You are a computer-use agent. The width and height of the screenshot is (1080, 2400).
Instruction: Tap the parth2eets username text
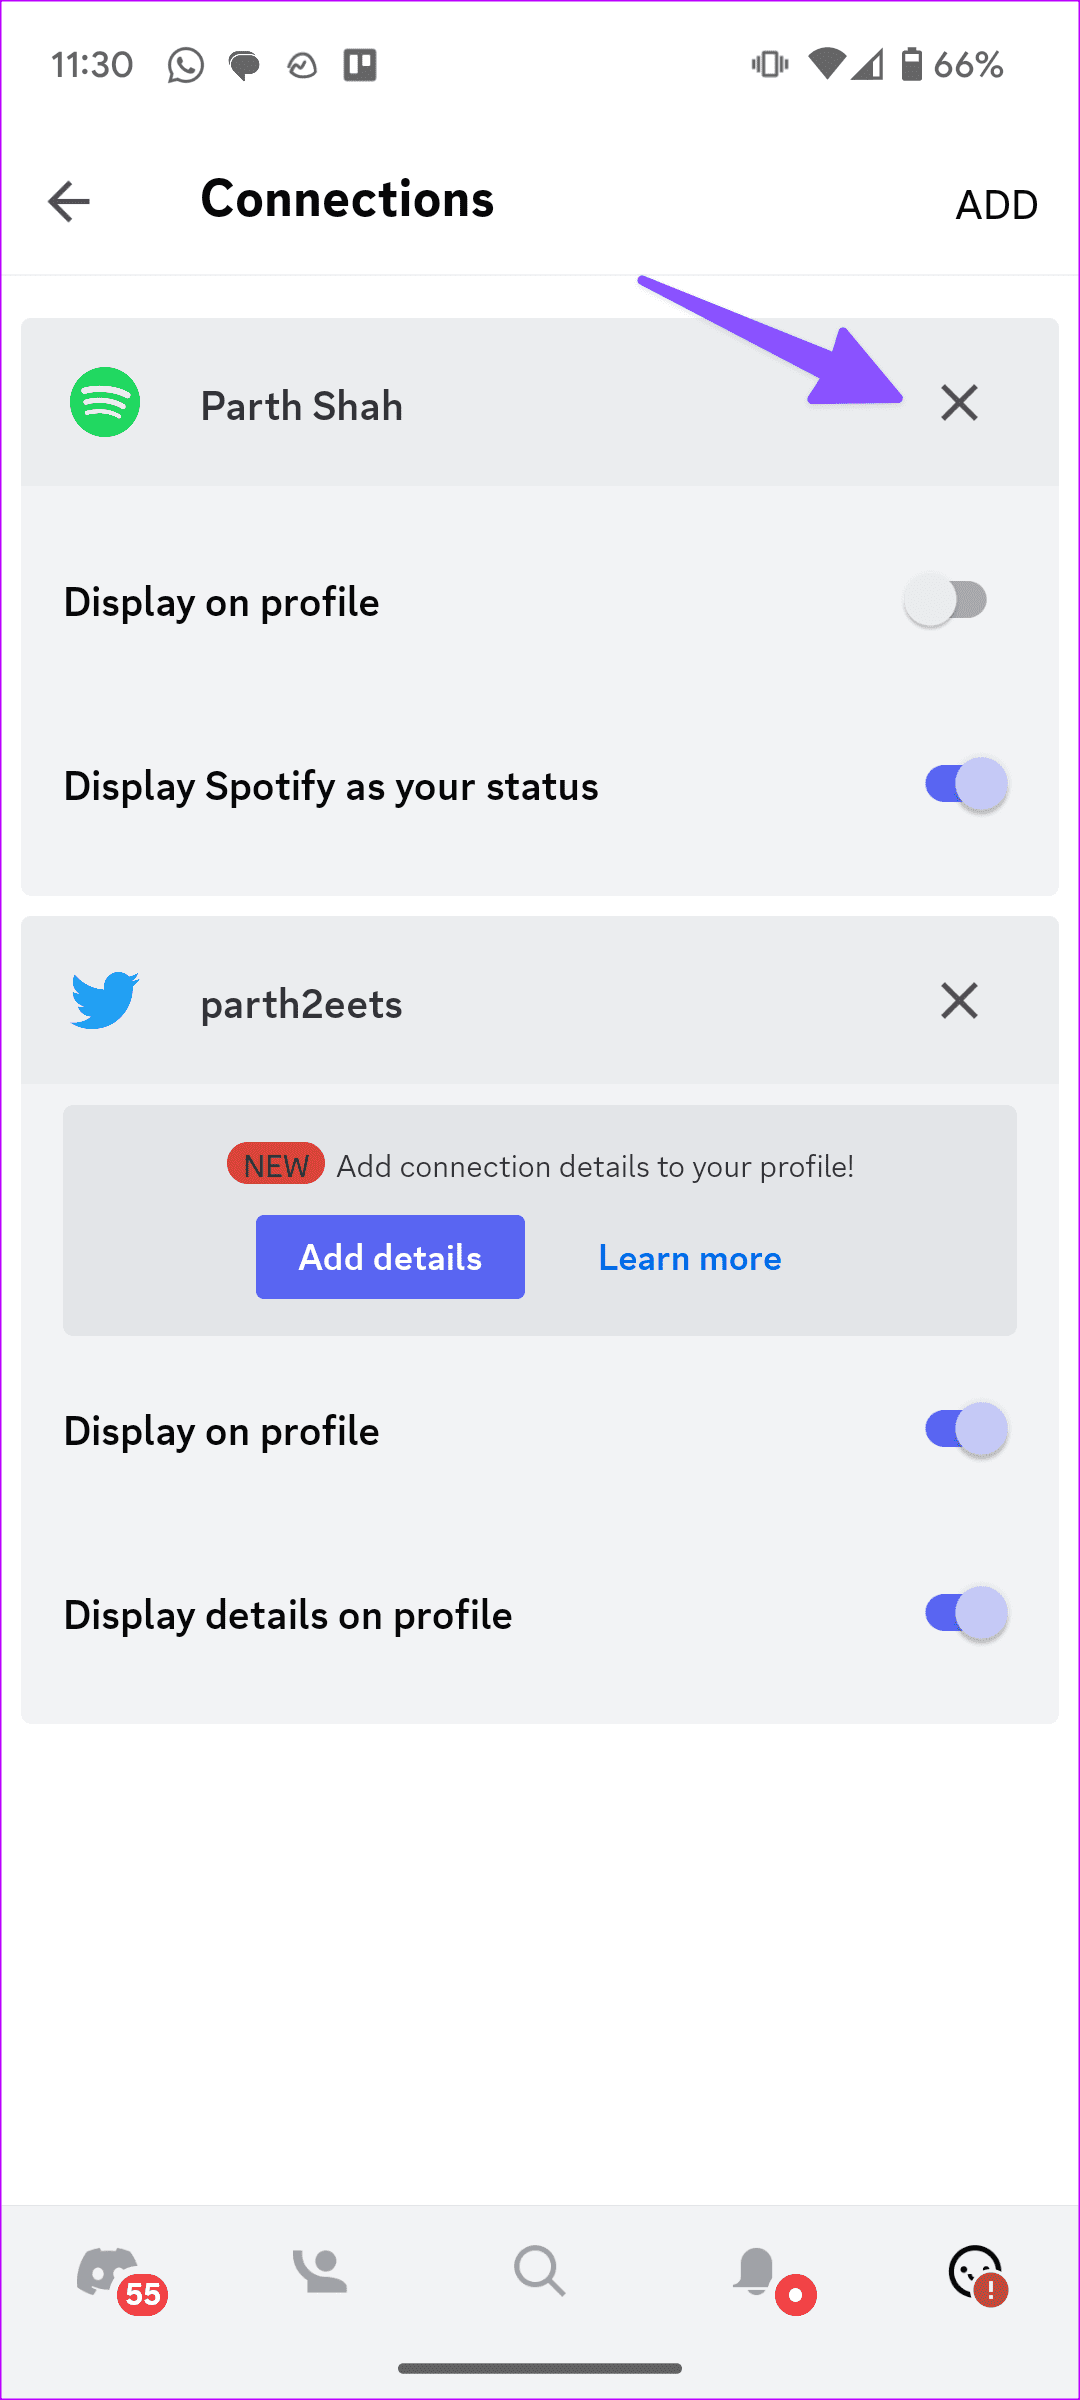pyautogui.click(x=300, y=1004)
